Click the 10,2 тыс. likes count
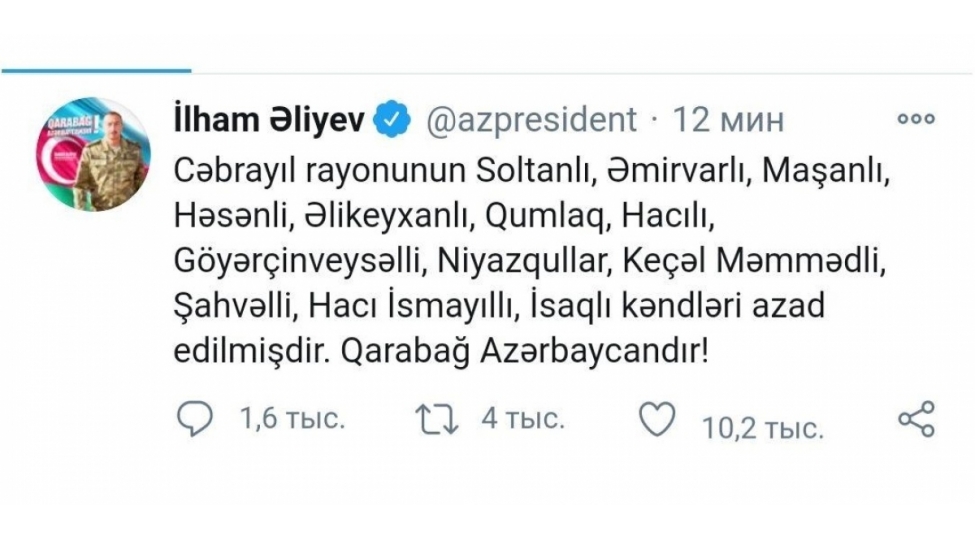Viewport: 975px width, 540px height. click(x=762, y=429)
